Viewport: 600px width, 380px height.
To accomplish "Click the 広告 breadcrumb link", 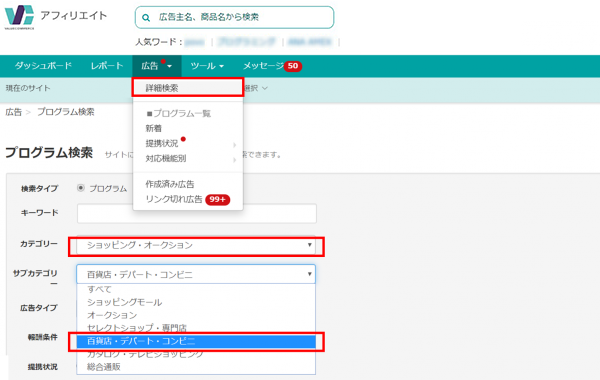I will coord(13,112).
